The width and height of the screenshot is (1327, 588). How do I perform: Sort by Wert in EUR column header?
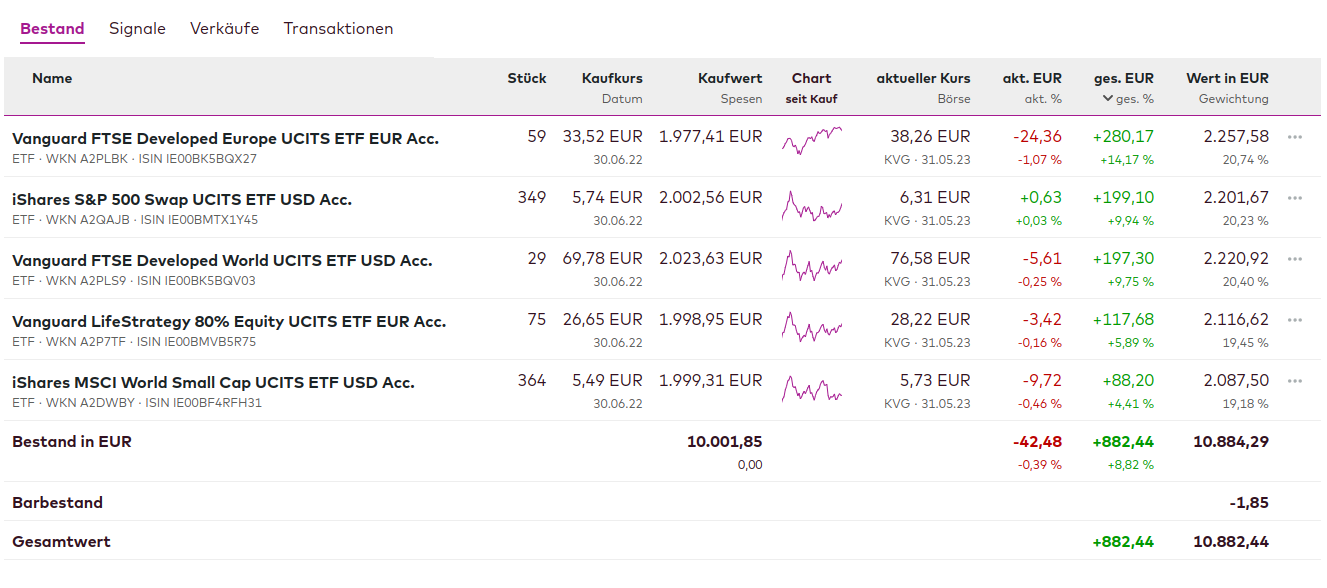point(1227,78)
